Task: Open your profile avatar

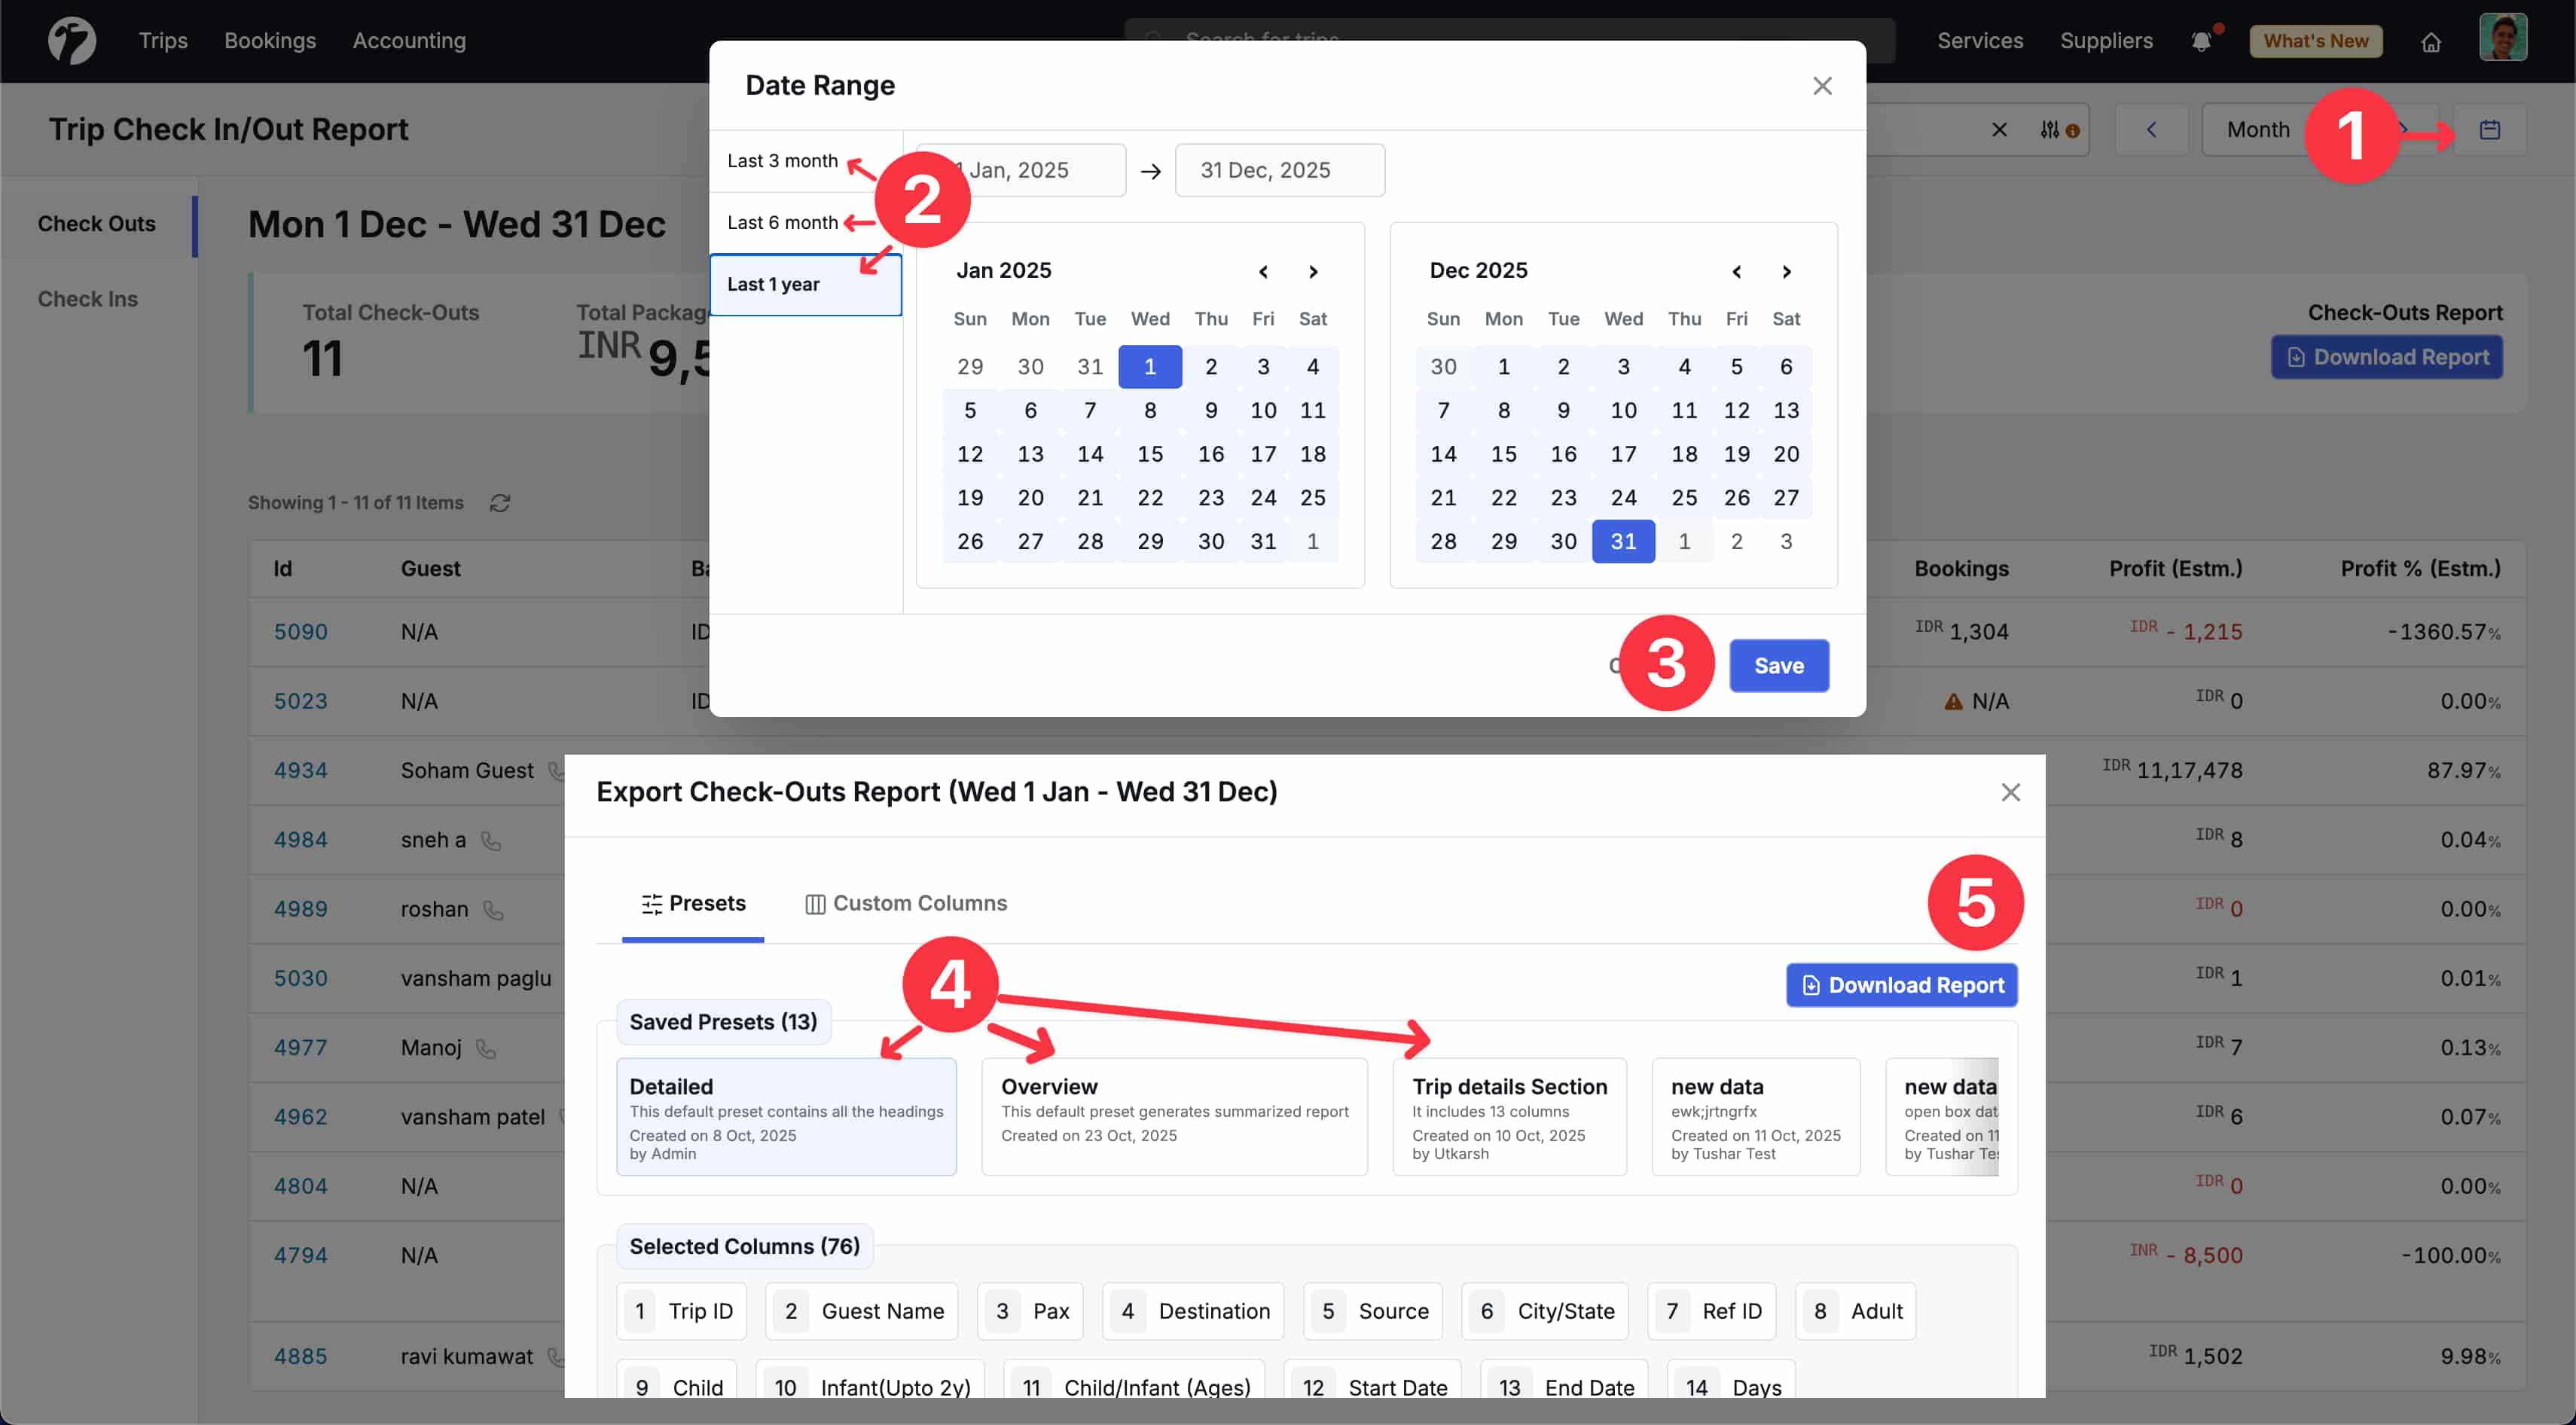Action: click(x=2504, y=38)
